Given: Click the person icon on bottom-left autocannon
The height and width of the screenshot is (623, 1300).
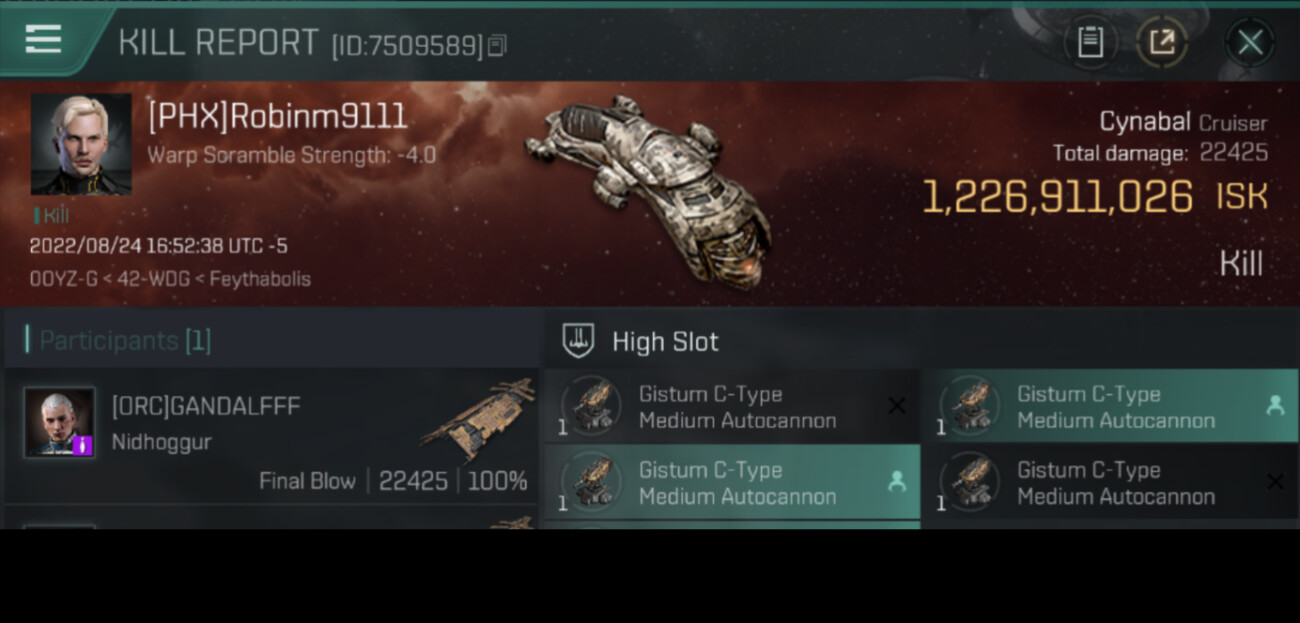Looking at the screenshot, I should (897, 481).
